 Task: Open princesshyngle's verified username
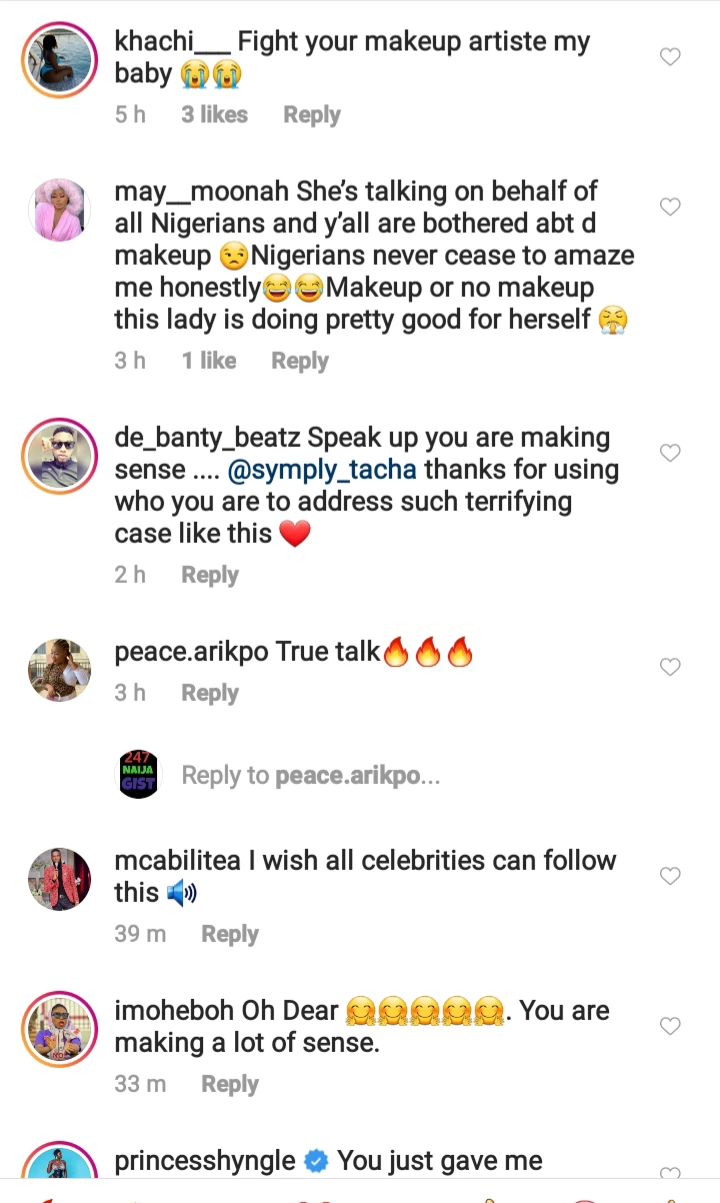(205, 1161)
